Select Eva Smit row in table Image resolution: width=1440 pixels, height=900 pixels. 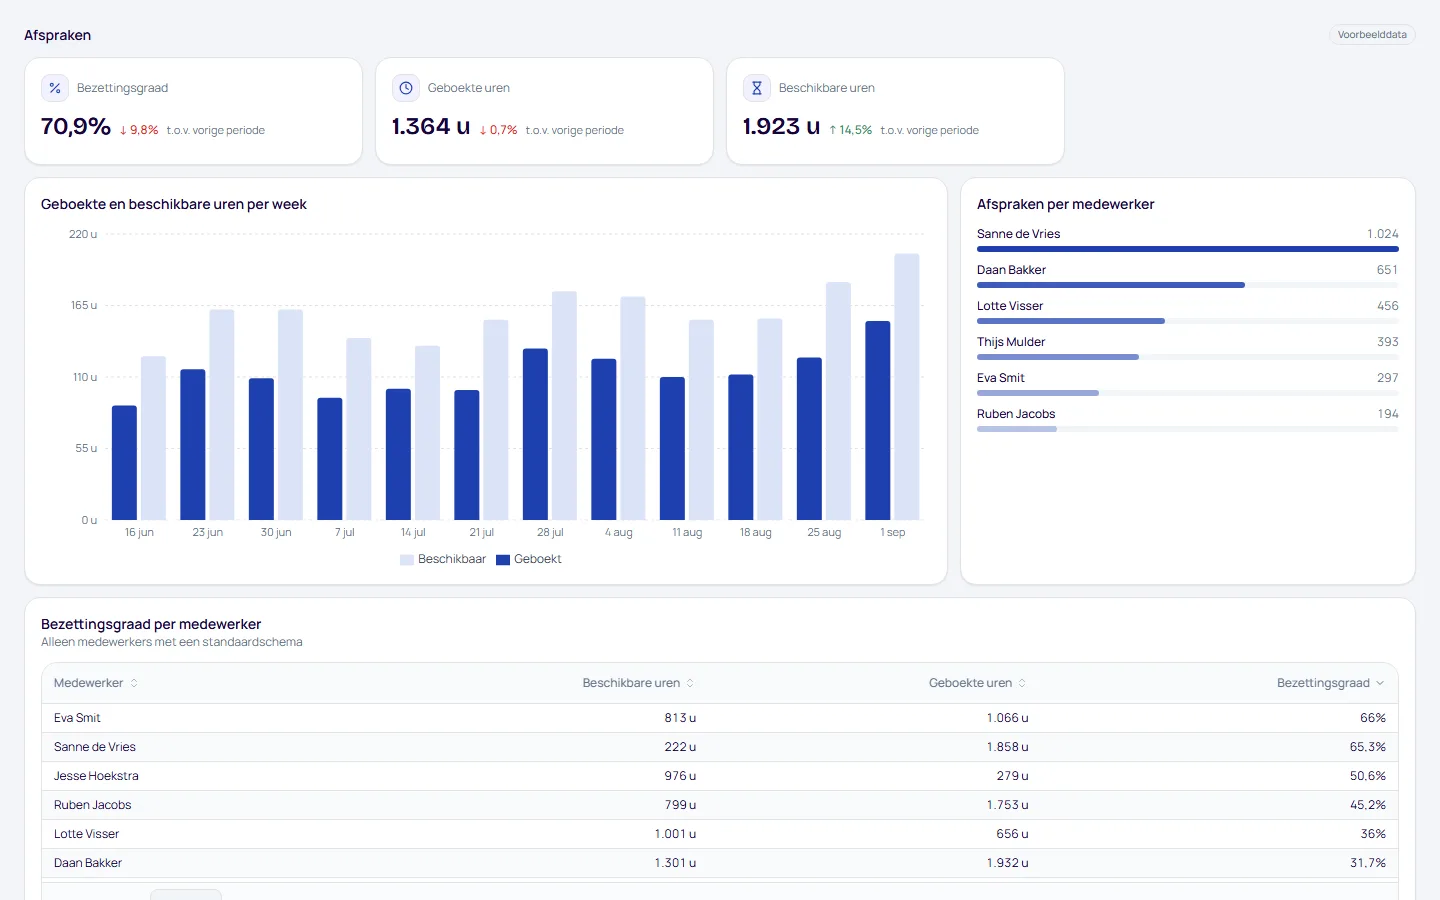(x=720, y=718)
